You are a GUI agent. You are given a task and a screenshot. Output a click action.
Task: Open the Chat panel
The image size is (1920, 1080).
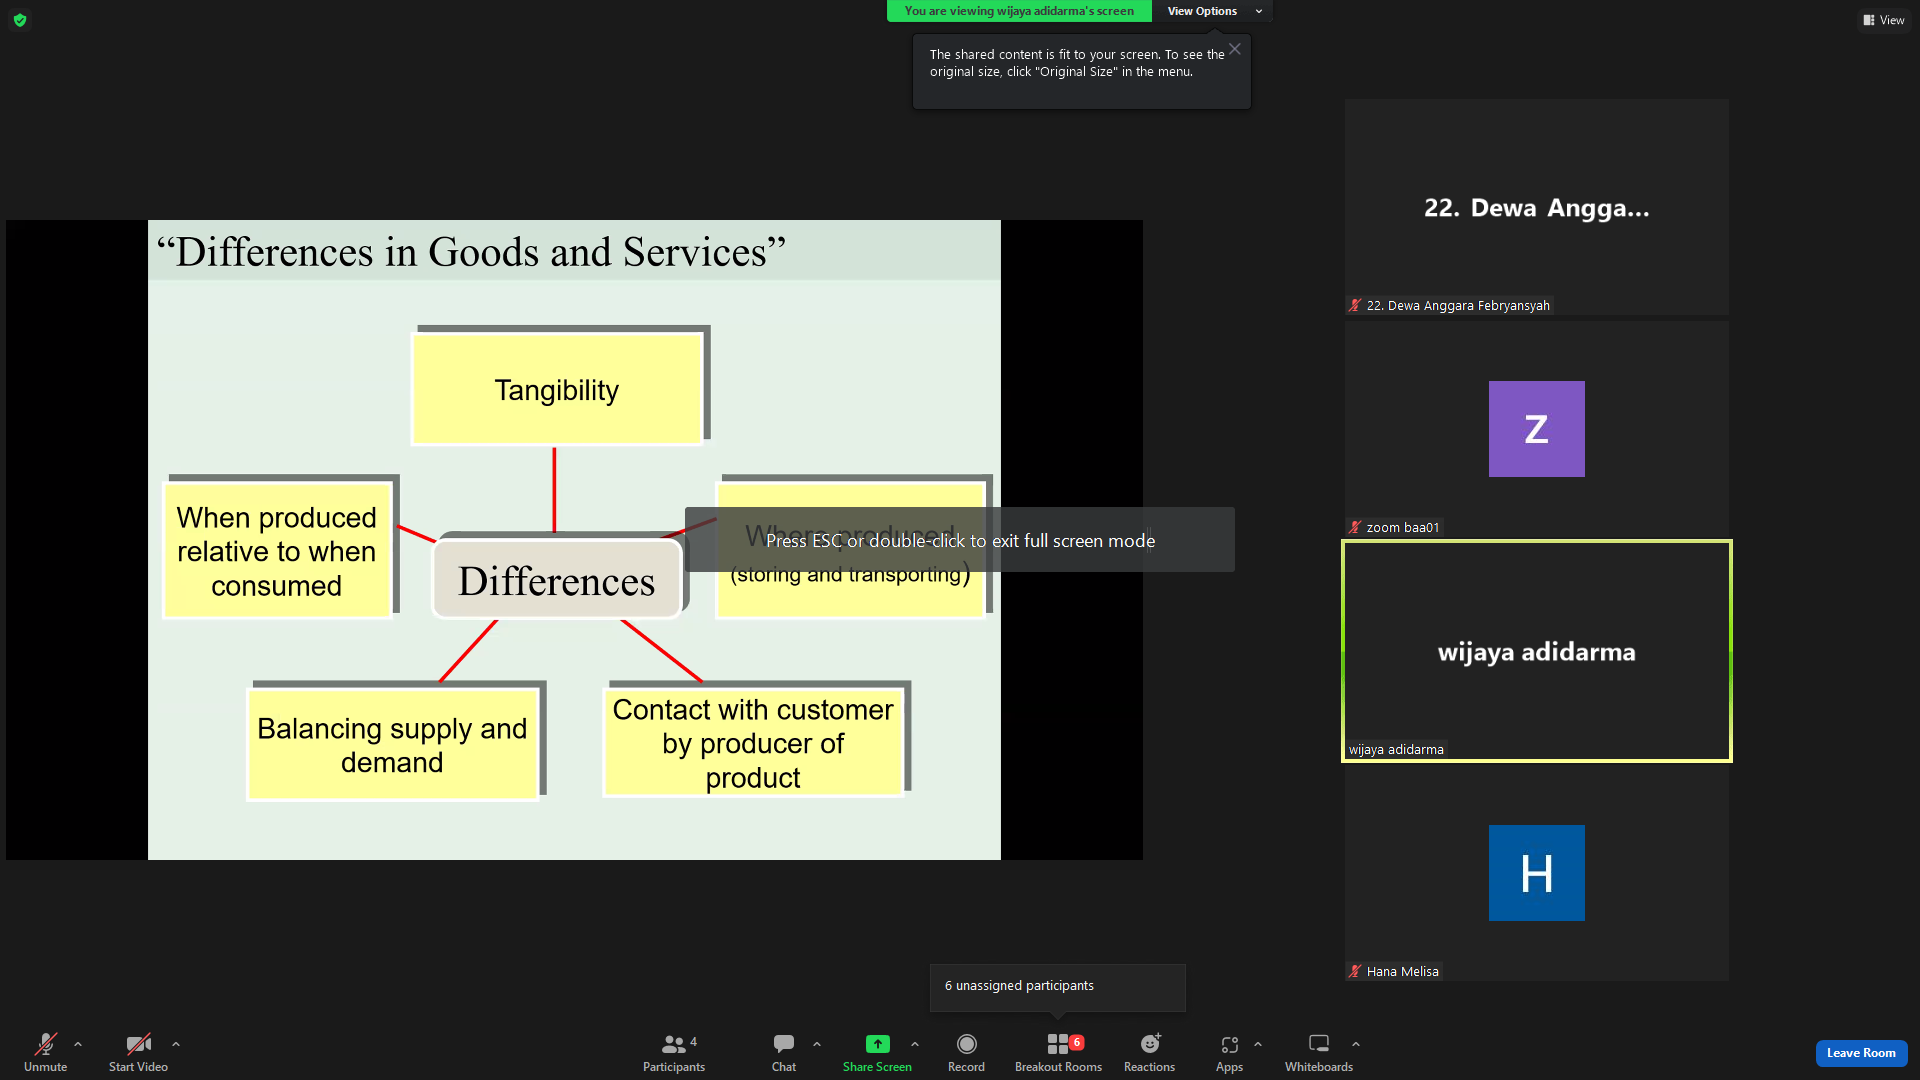[784, 1052]
